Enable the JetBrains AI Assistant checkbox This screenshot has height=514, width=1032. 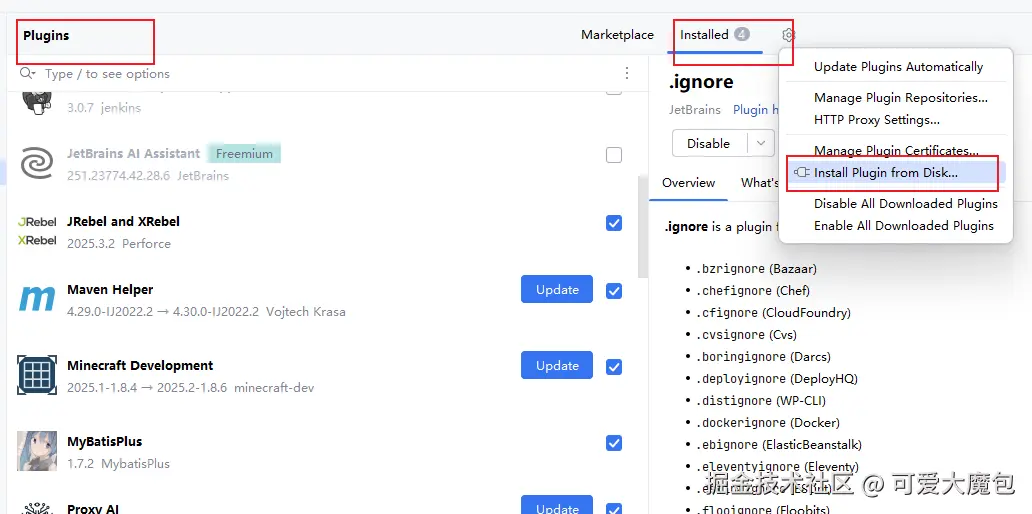613,155
